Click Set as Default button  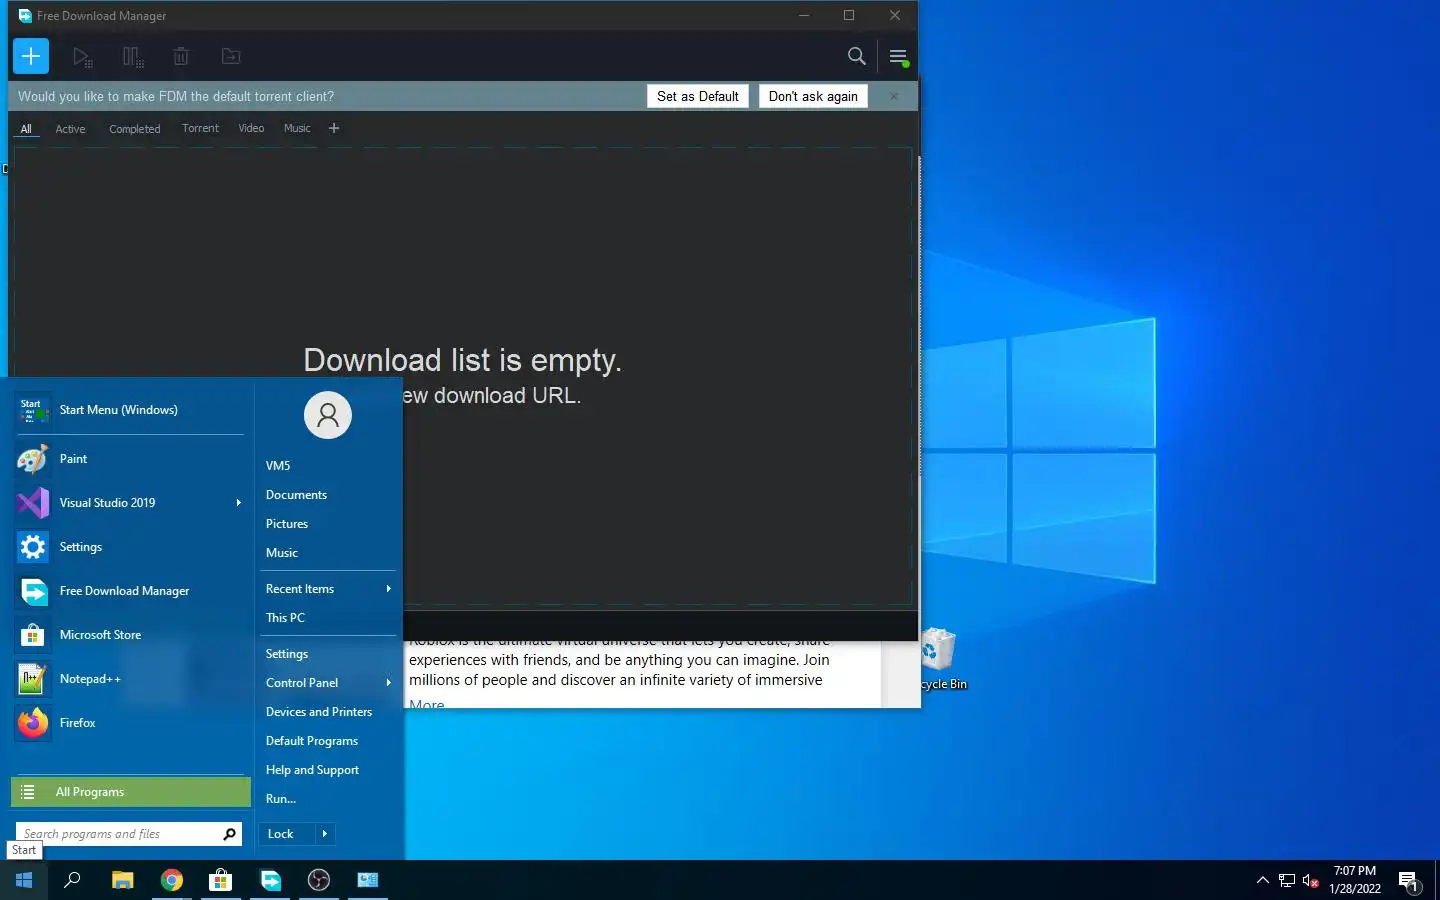(698, 96)
